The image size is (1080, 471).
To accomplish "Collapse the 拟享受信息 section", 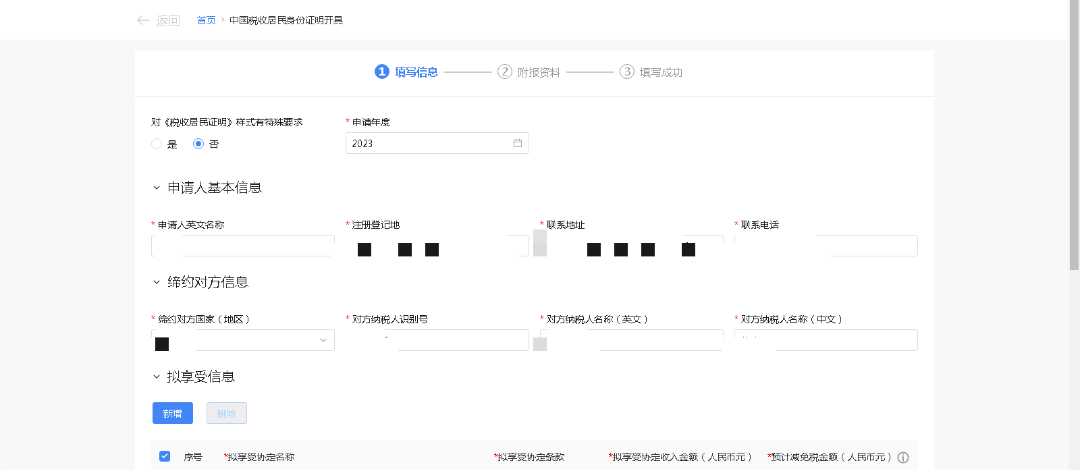I will [x=156, y=377].
